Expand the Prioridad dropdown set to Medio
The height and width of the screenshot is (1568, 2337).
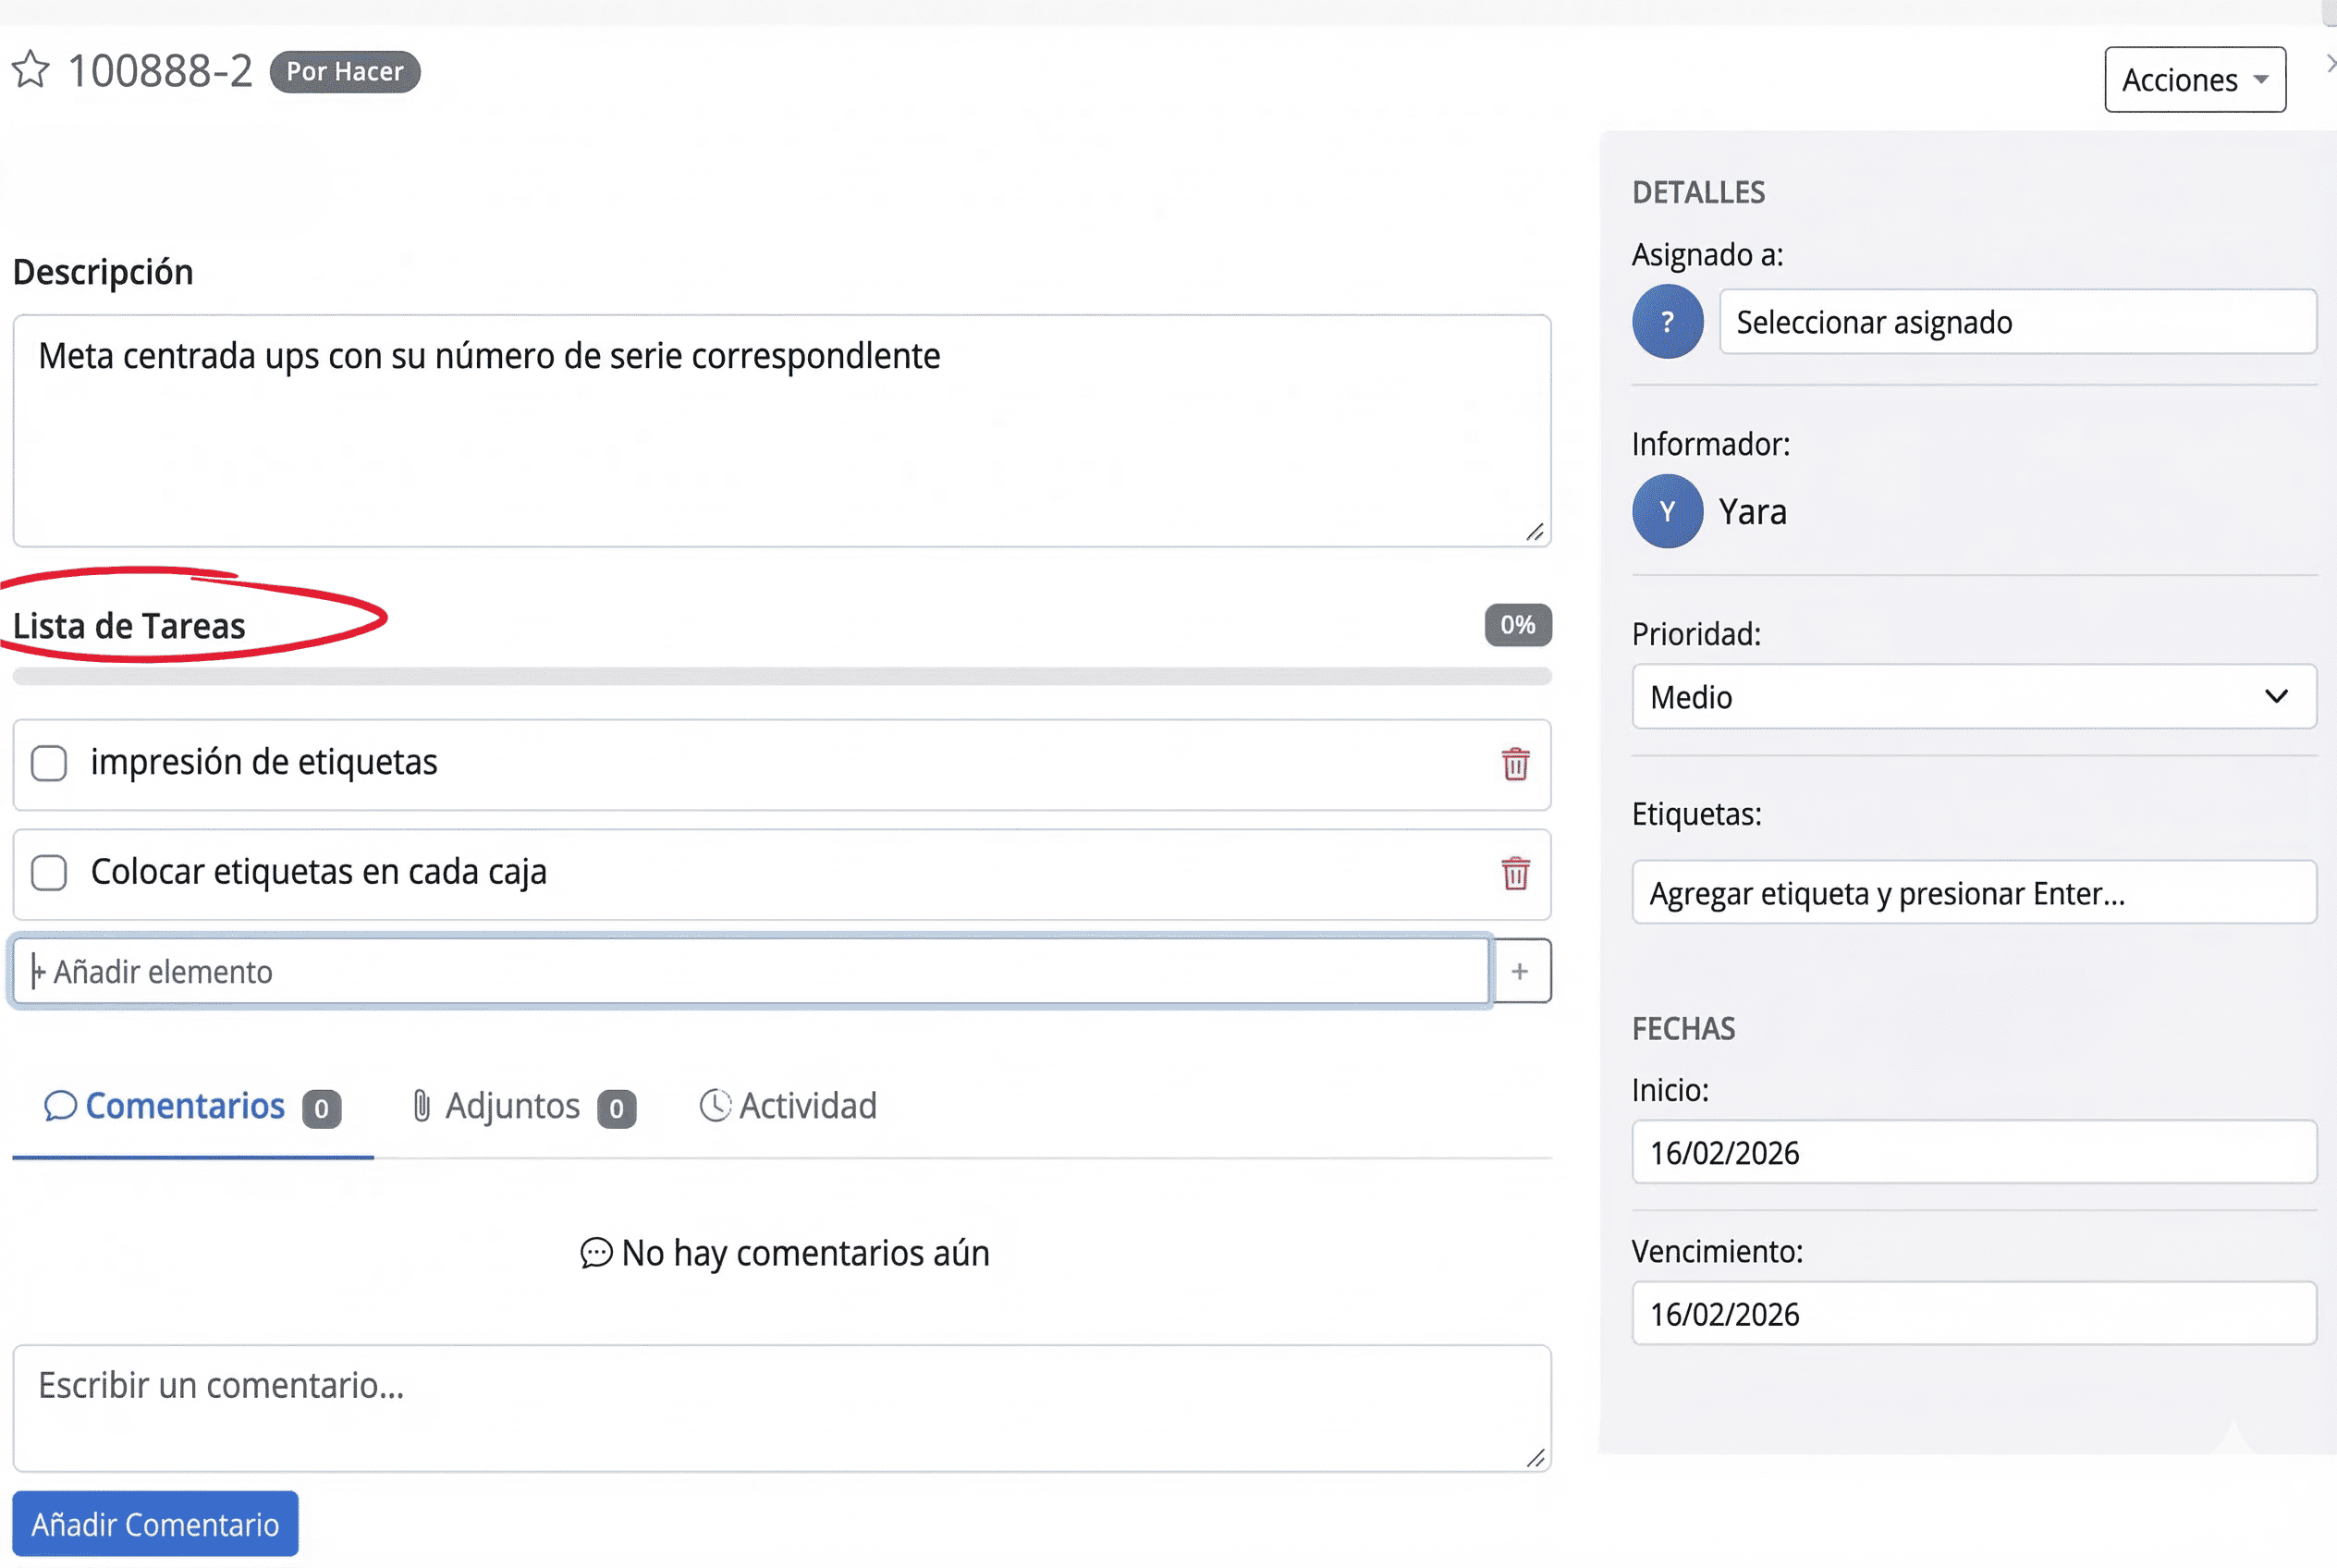coord(1973,697)
